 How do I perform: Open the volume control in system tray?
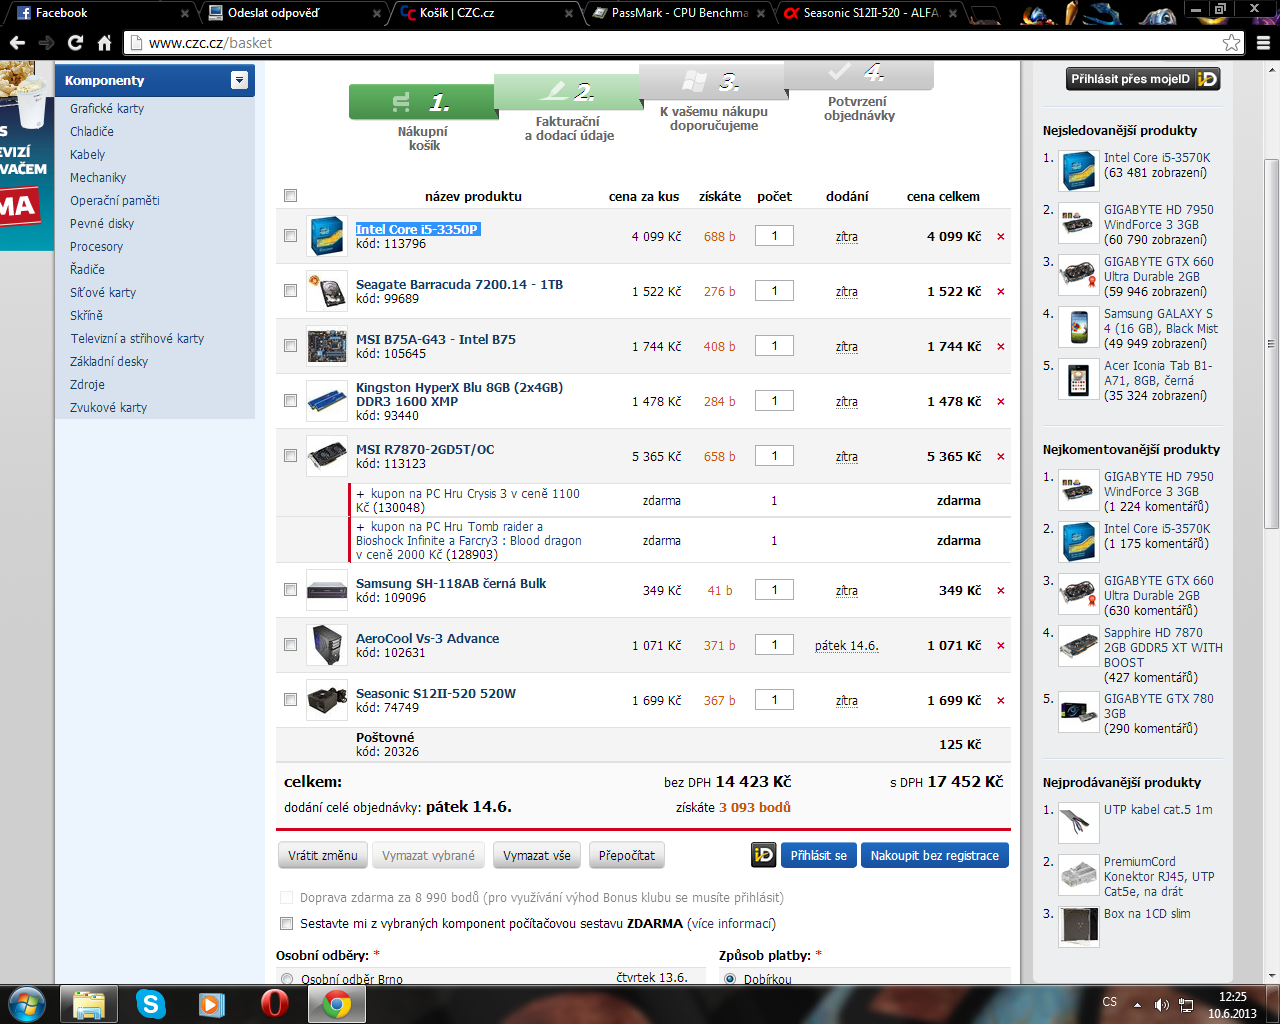click(1161, 1004)
